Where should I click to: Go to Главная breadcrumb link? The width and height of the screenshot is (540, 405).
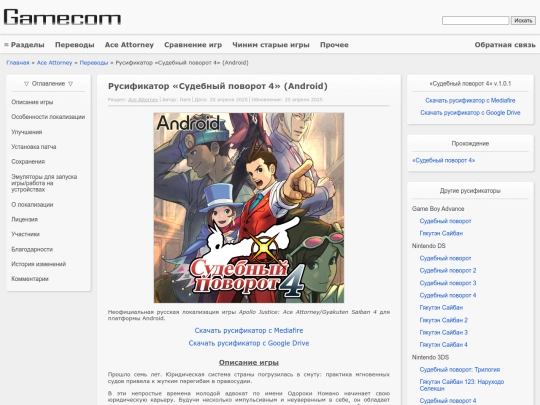[x=18, y=63]
